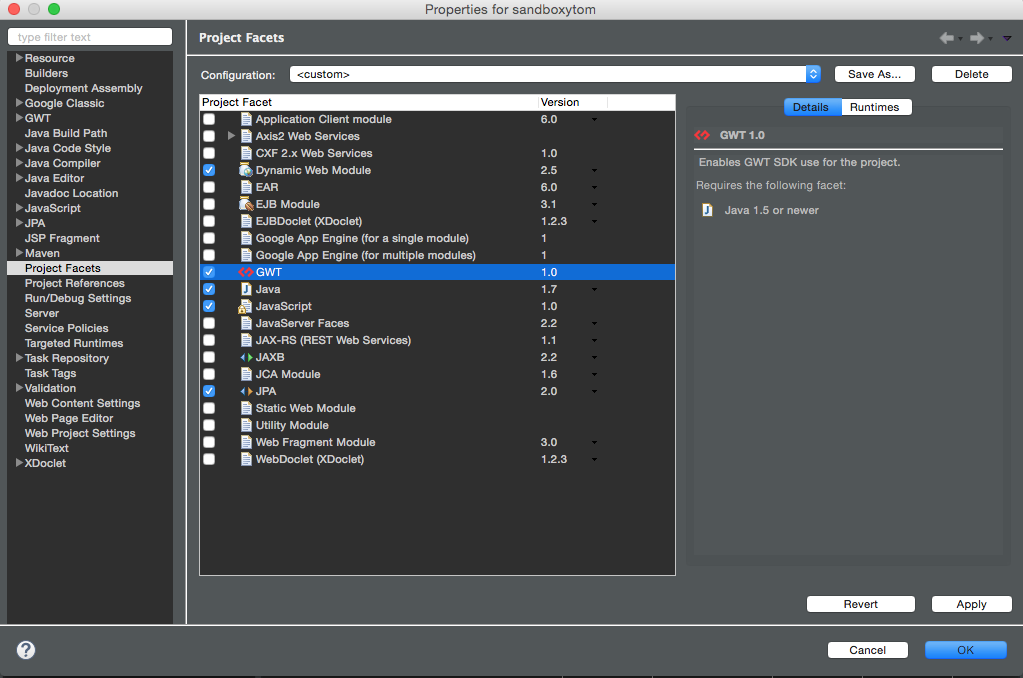
Task: Select Java Build Path in sidebar
Action: point(66,133)
